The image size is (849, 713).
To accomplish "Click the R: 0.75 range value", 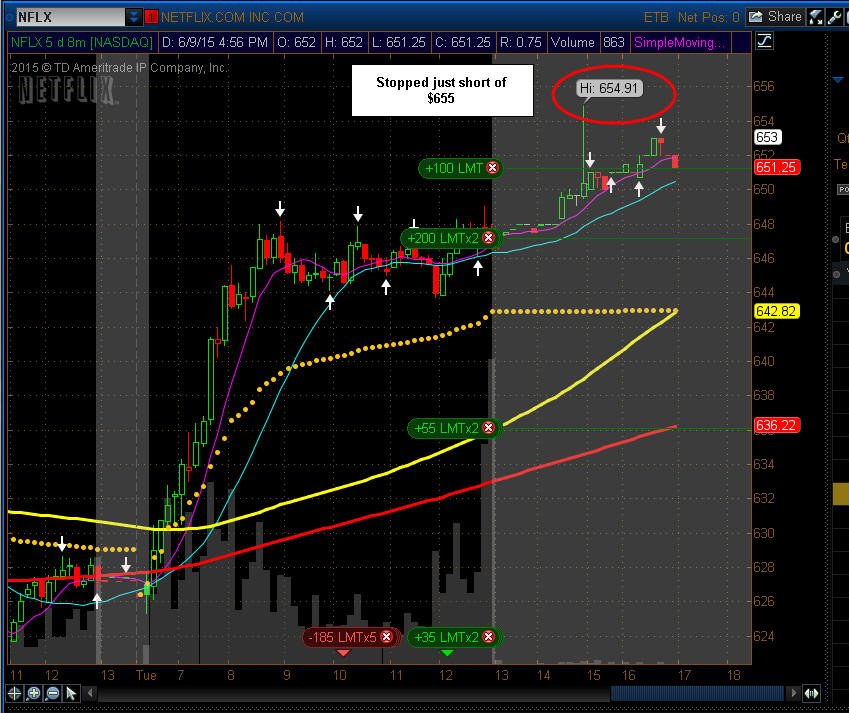I will point(521,42).
